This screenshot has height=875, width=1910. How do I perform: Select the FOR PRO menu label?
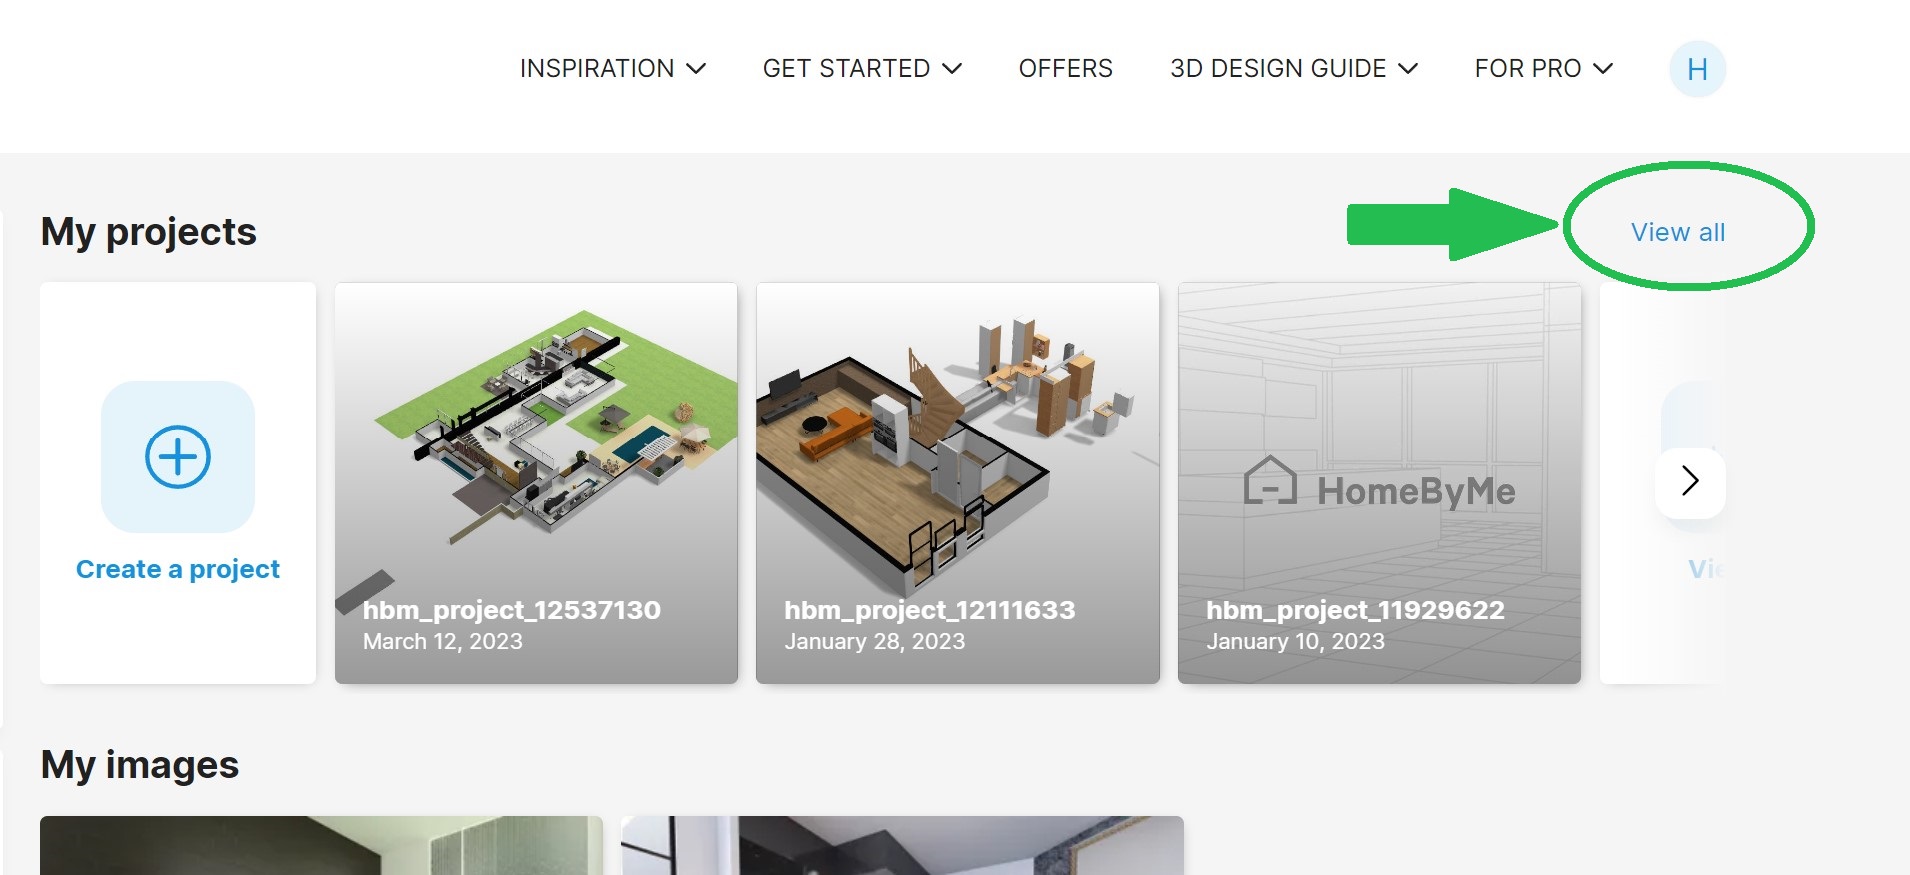[1527, 69]
